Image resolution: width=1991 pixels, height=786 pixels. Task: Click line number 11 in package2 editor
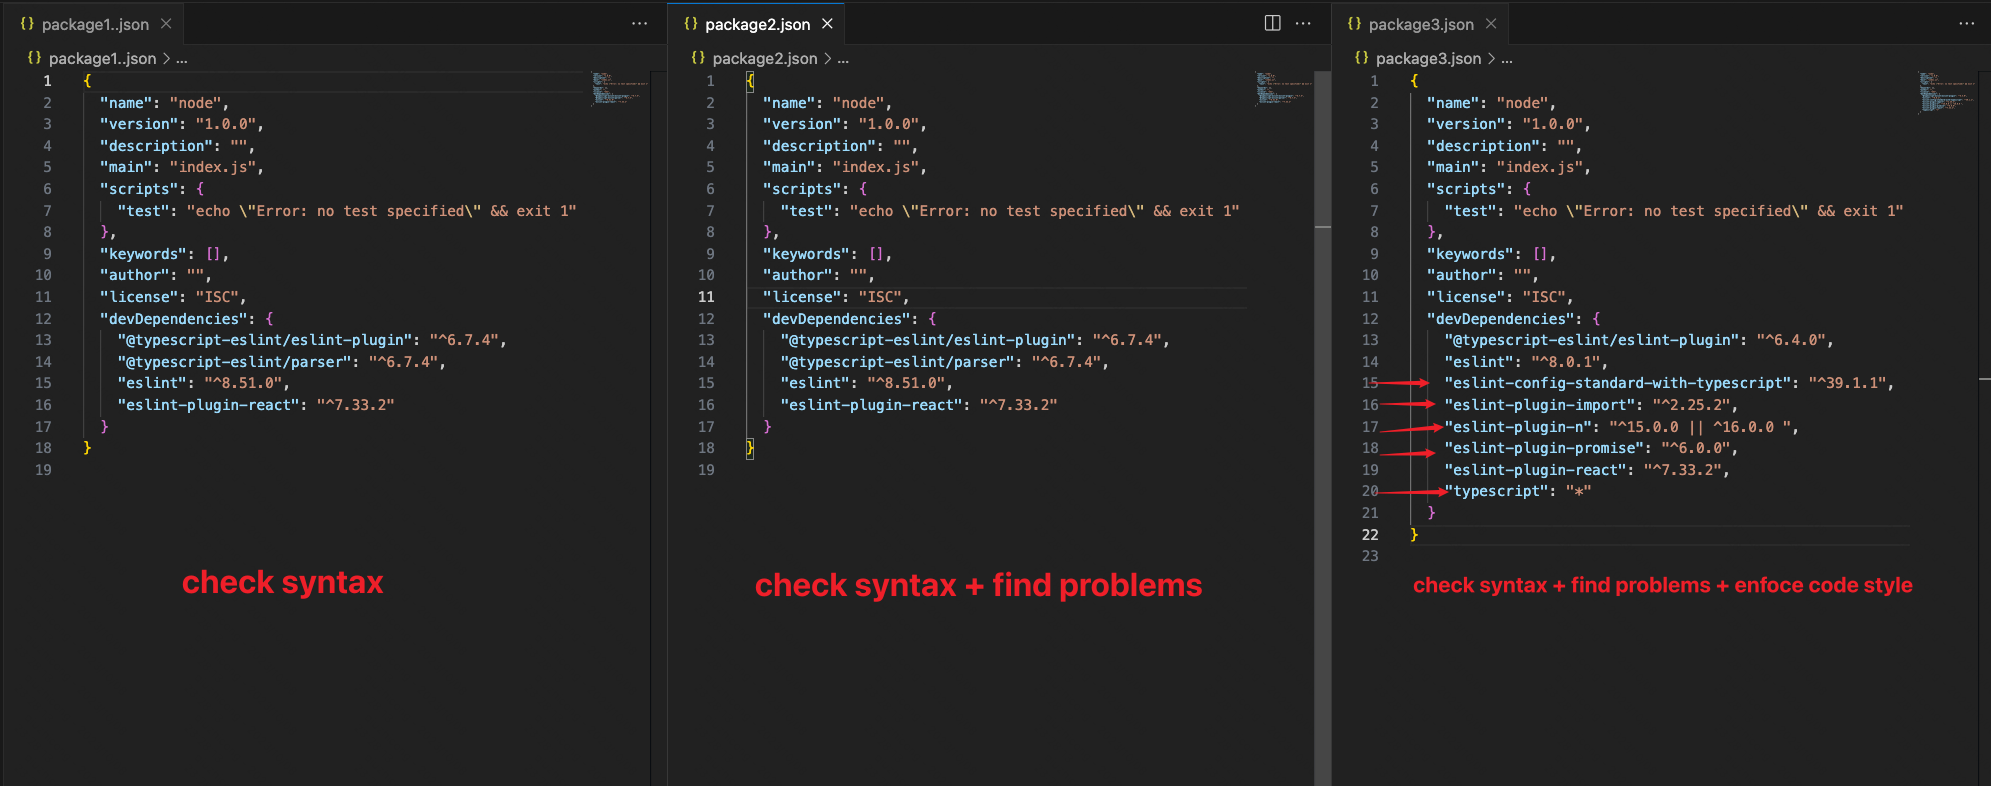click(706, 297)
